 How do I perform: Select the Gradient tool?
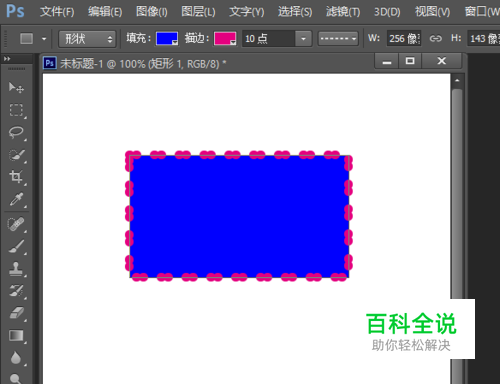pyautogui.click(x=16, y=335)
